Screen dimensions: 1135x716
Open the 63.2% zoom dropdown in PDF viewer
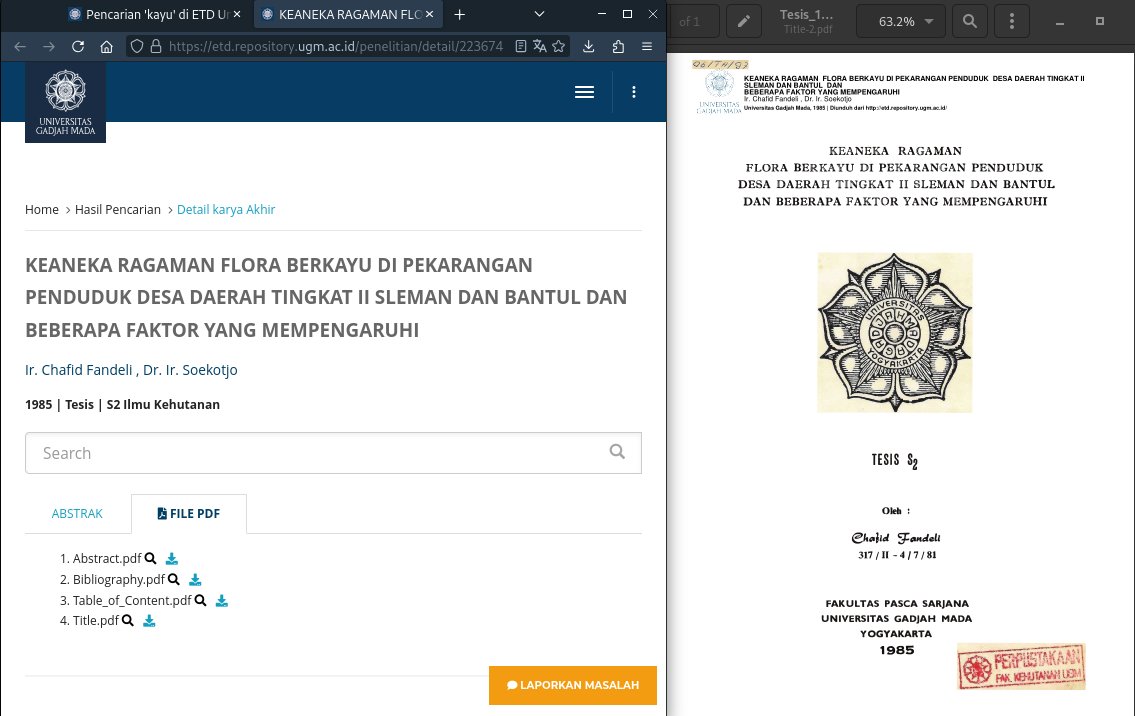pyautogui.click(x=900, y=22)
